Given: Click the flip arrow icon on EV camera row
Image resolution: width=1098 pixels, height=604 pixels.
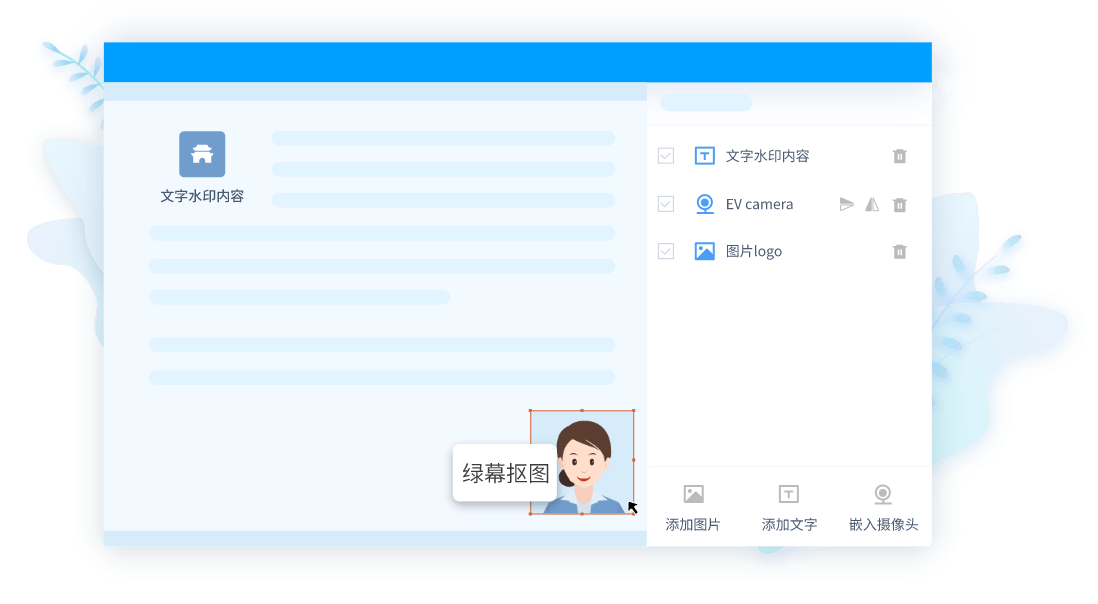Looking at the screenshot, I should (845, 203).
